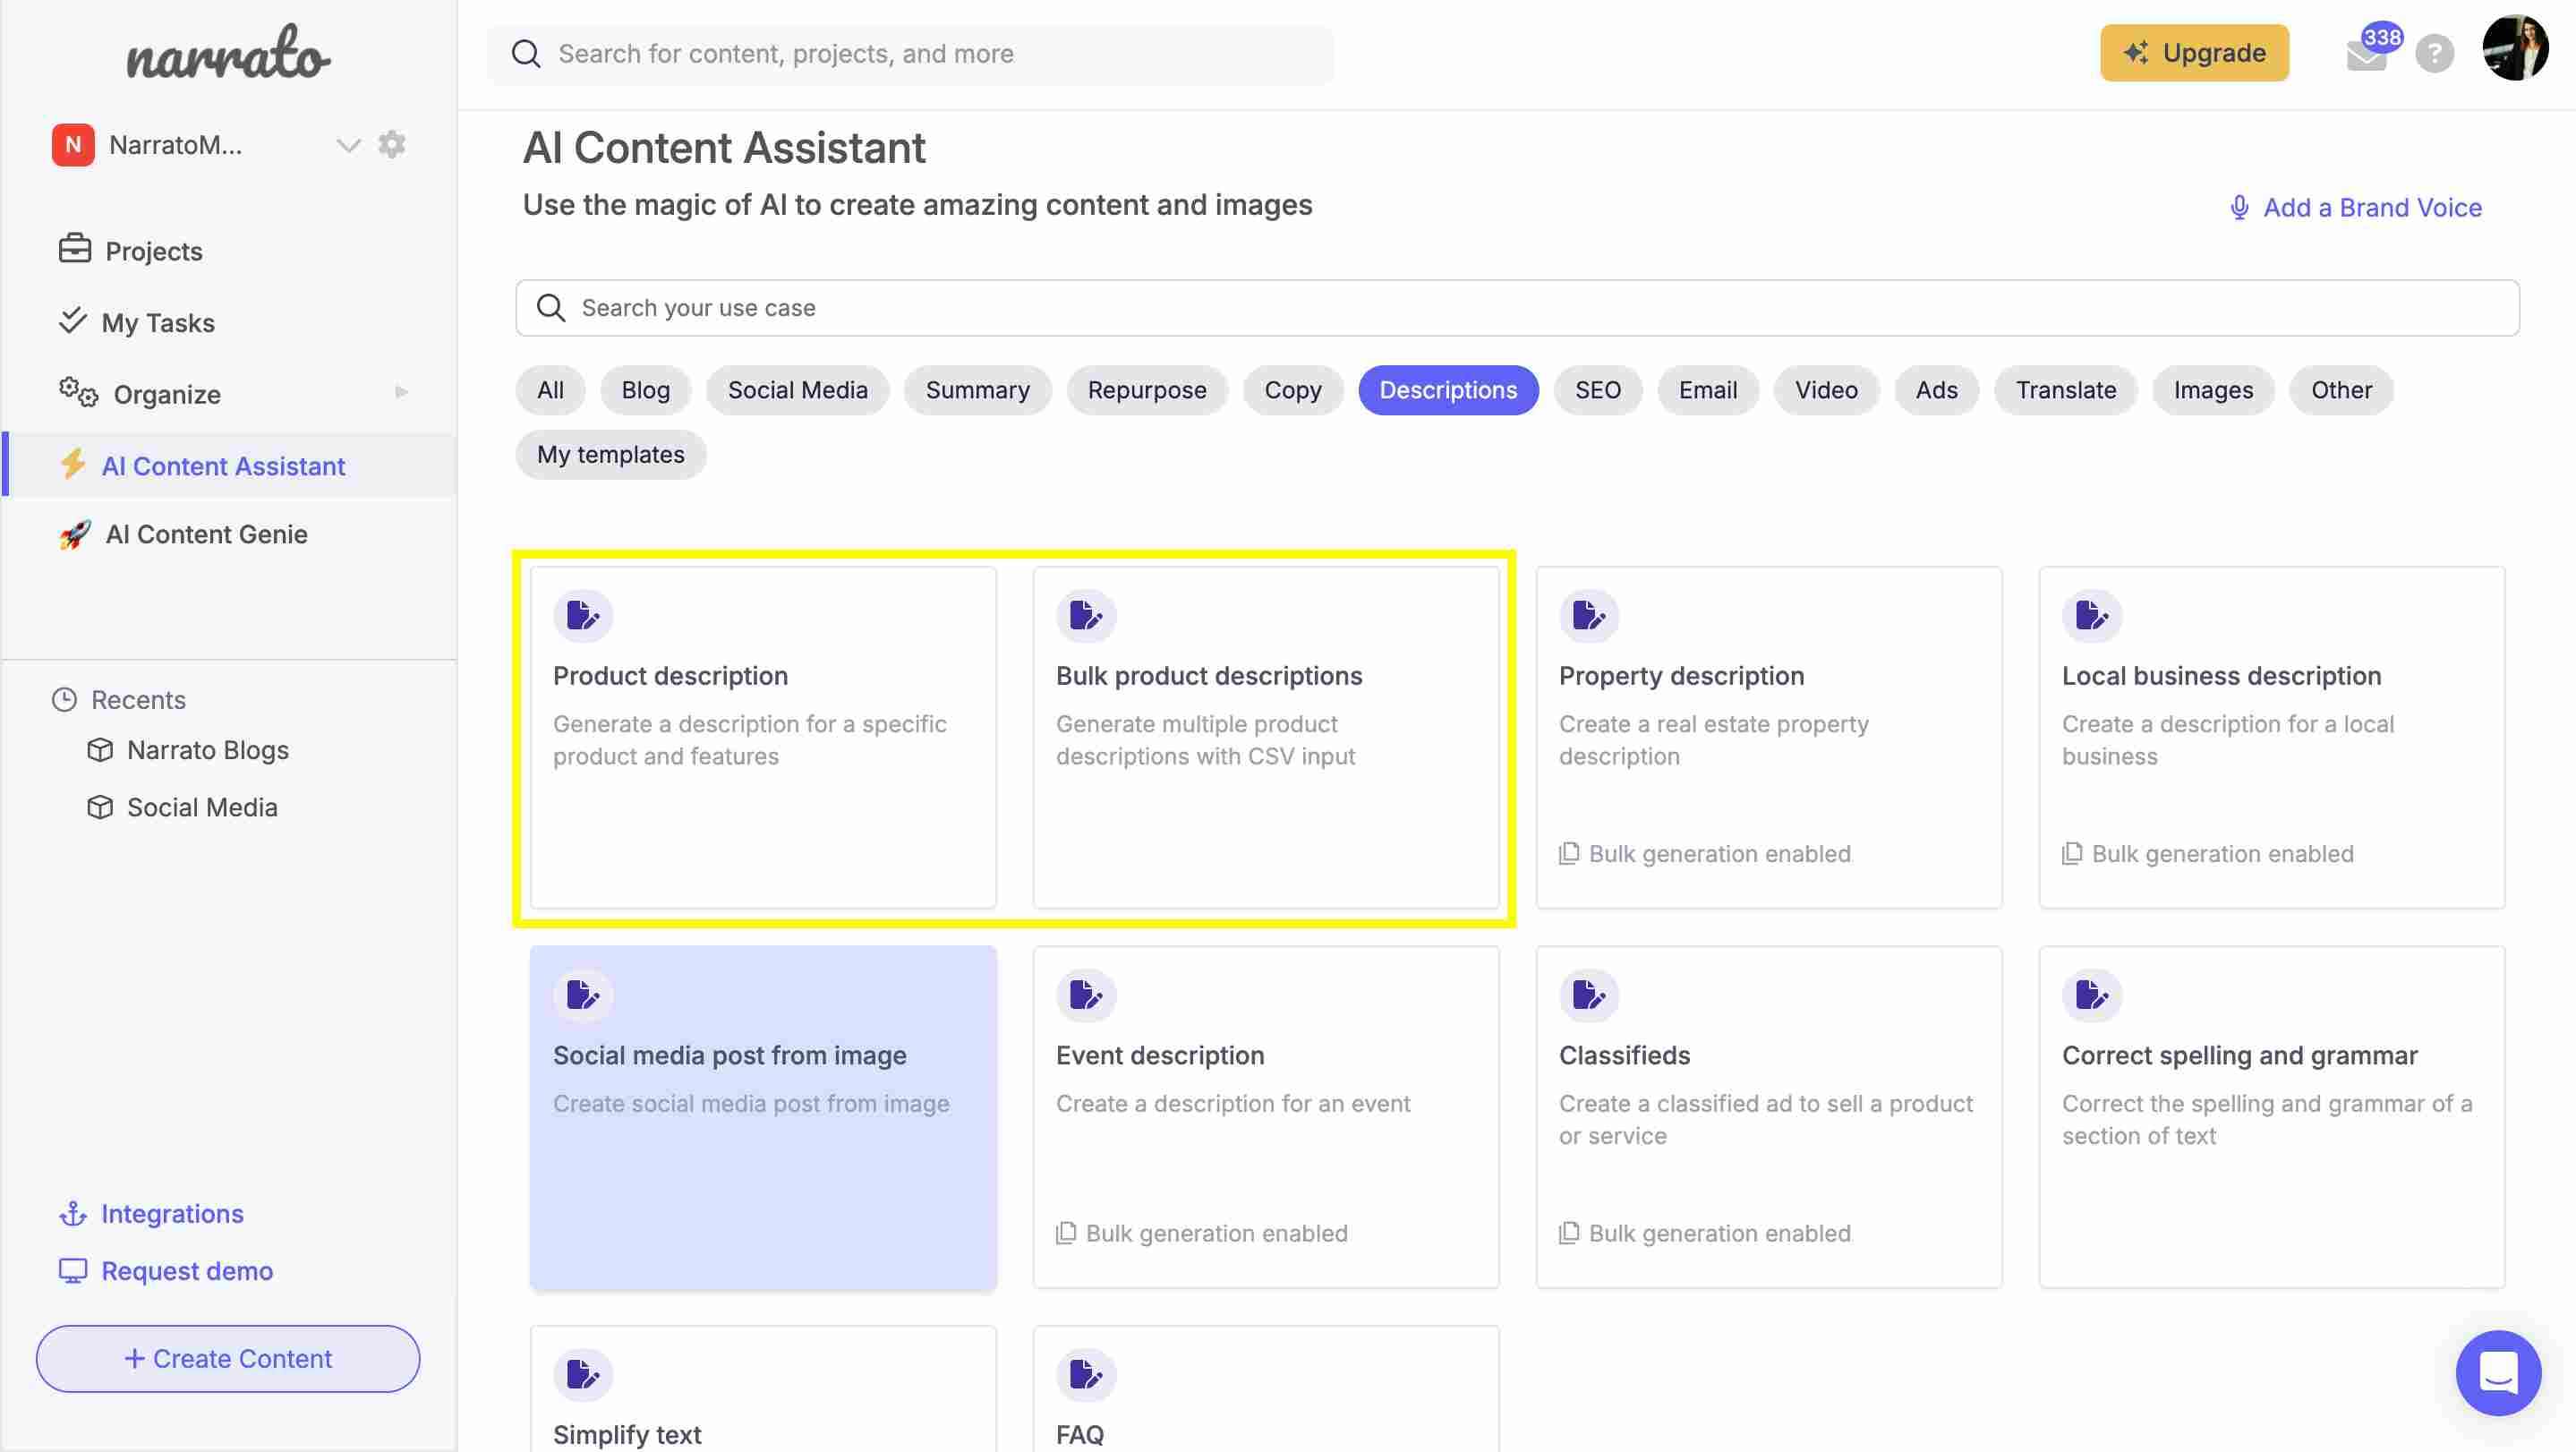Expand the Recents section in sidebar

click(138, 698)
